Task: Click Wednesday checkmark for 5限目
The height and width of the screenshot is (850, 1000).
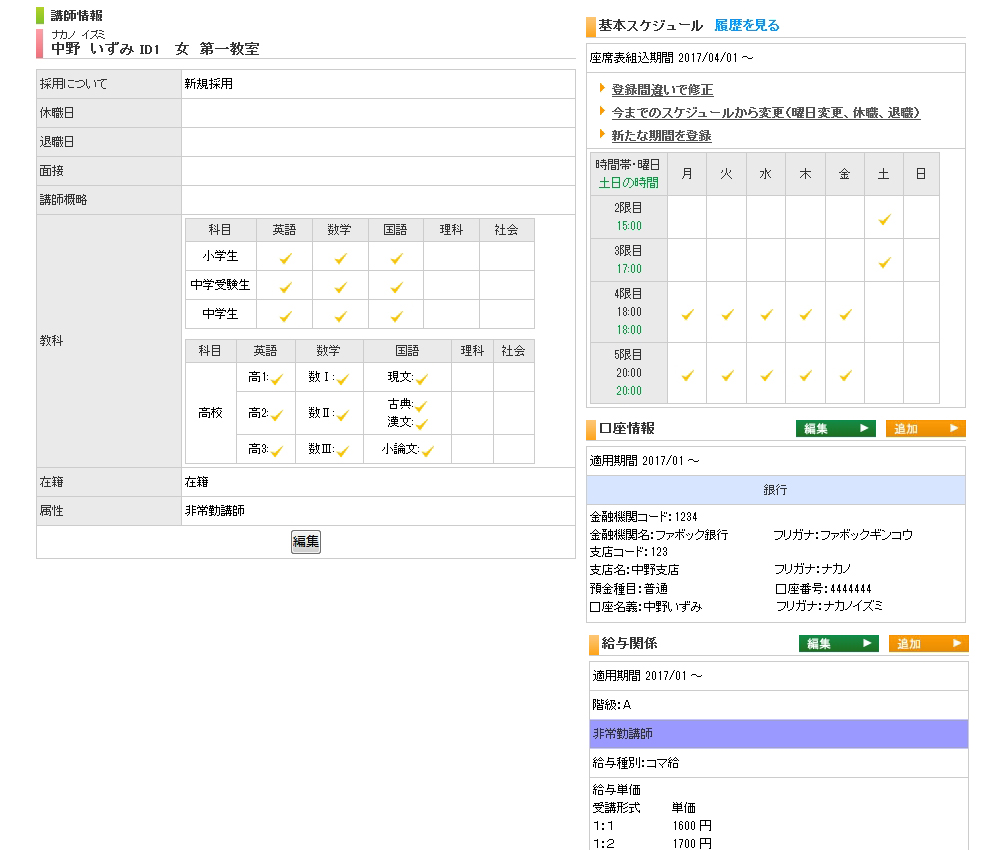Action: (x=767, y=376)
